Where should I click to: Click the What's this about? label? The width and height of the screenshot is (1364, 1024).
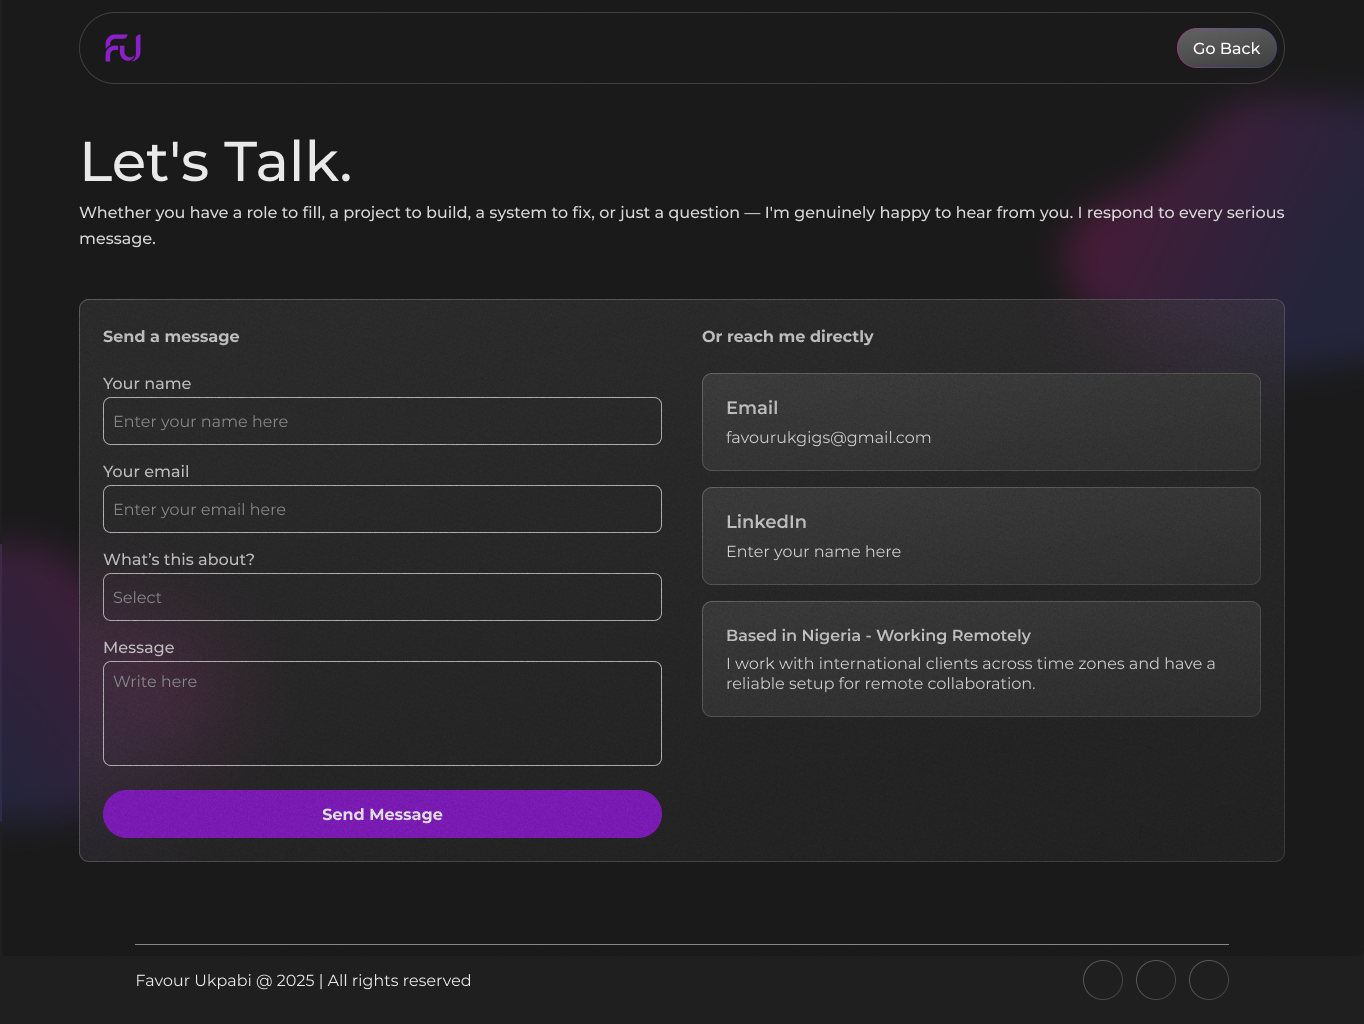tap(179, 559)
